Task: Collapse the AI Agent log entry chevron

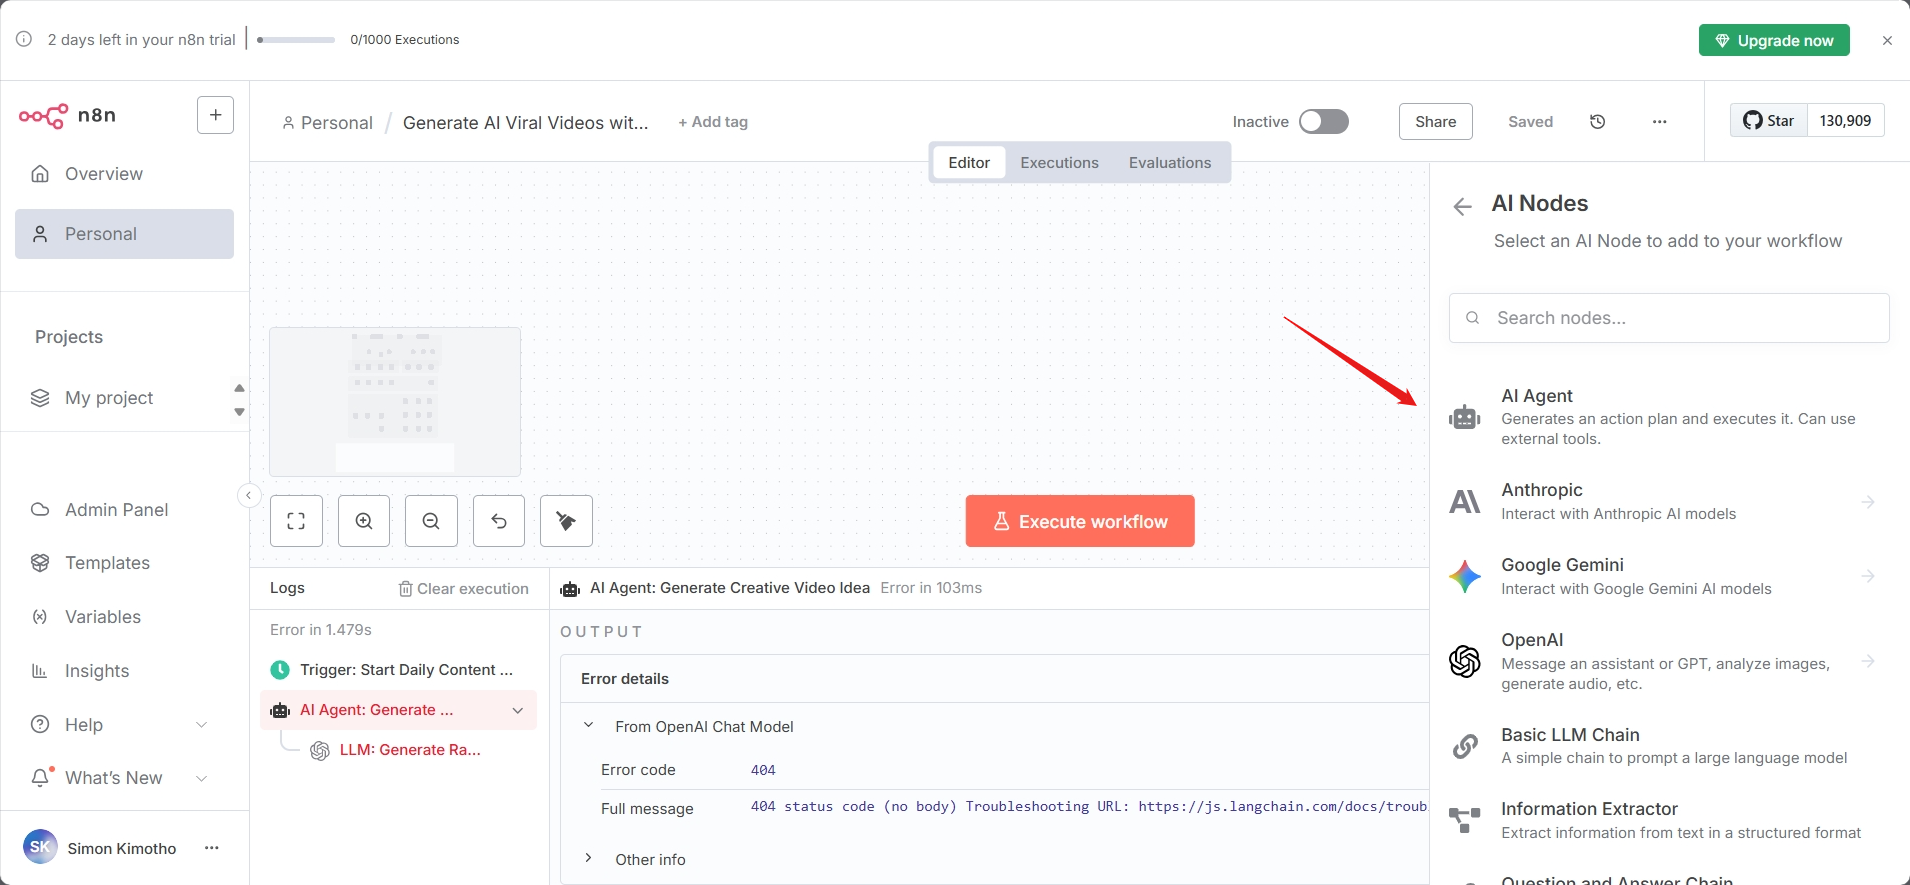Action: (x=518, y=710)
